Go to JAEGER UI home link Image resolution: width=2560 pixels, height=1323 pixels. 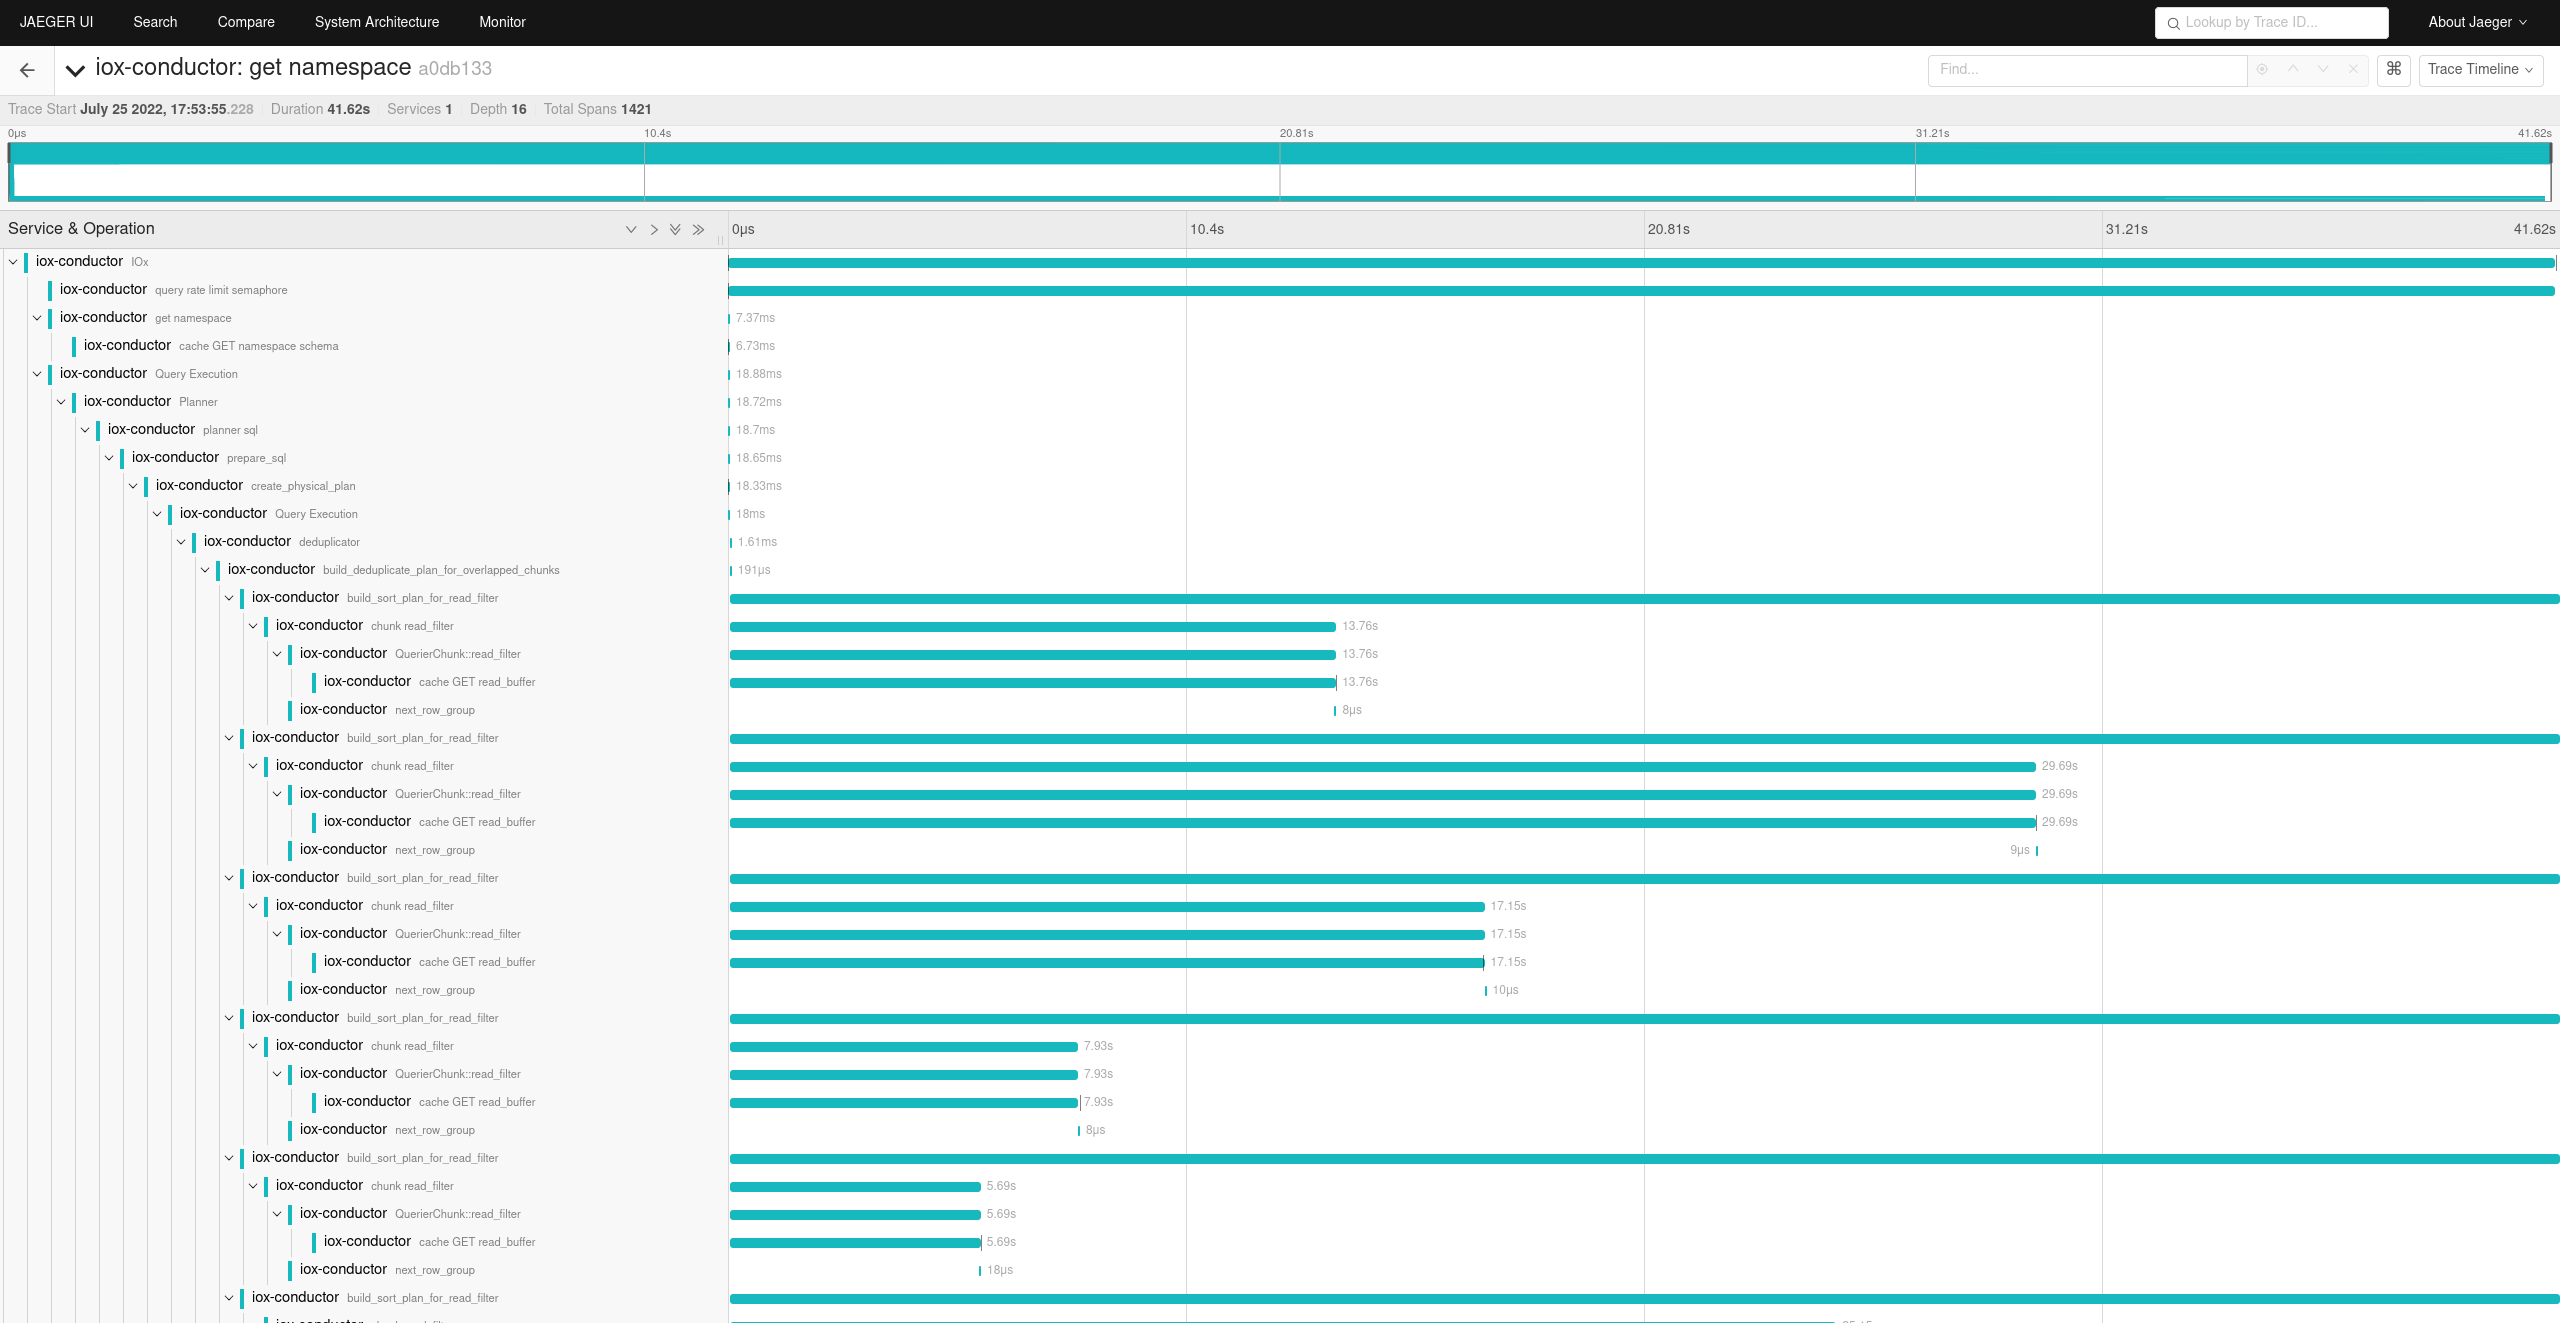56,22
